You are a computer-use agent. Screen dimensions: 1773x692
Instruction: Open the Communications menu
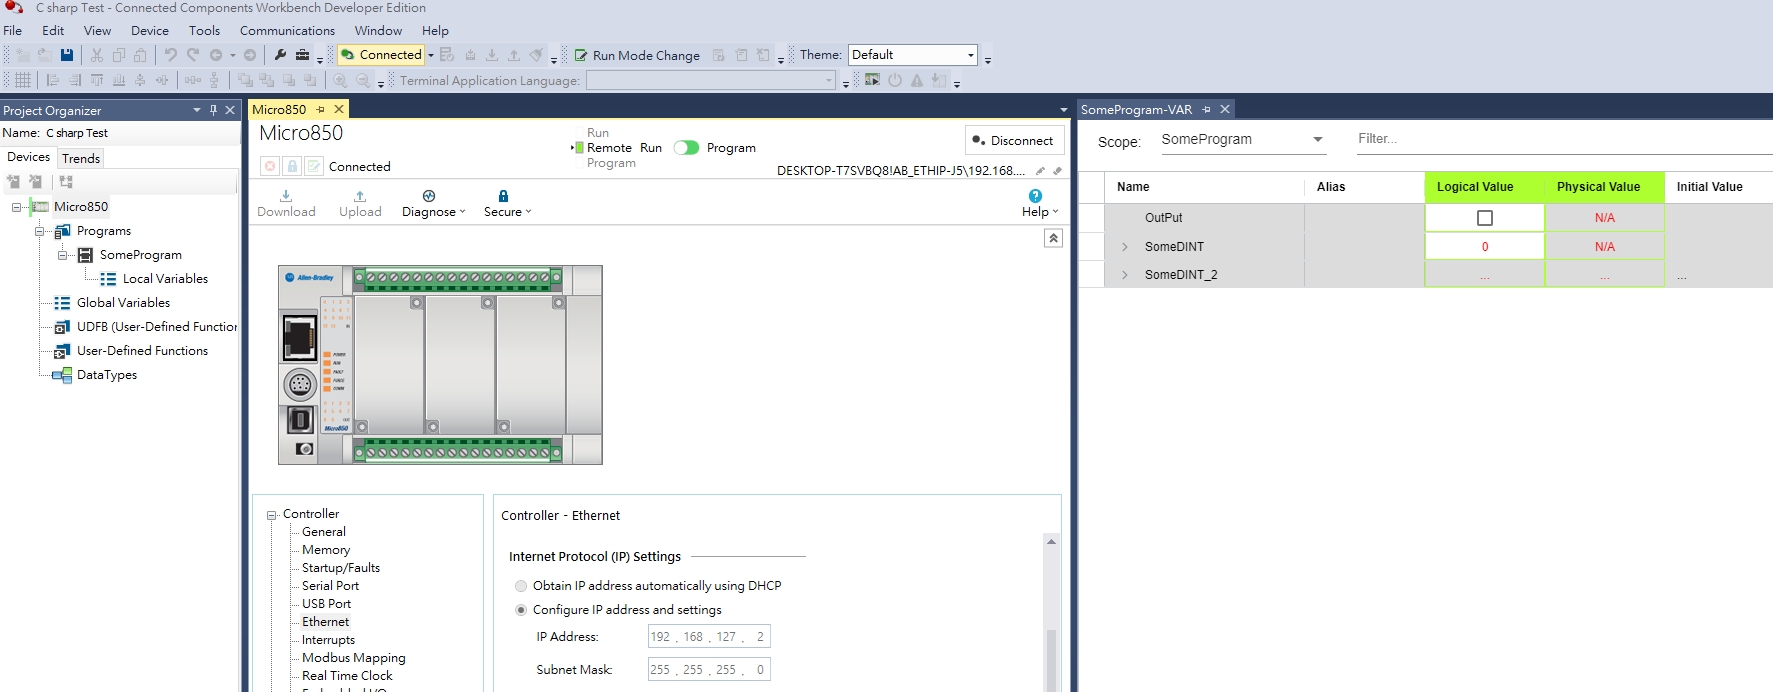[287, 30]
